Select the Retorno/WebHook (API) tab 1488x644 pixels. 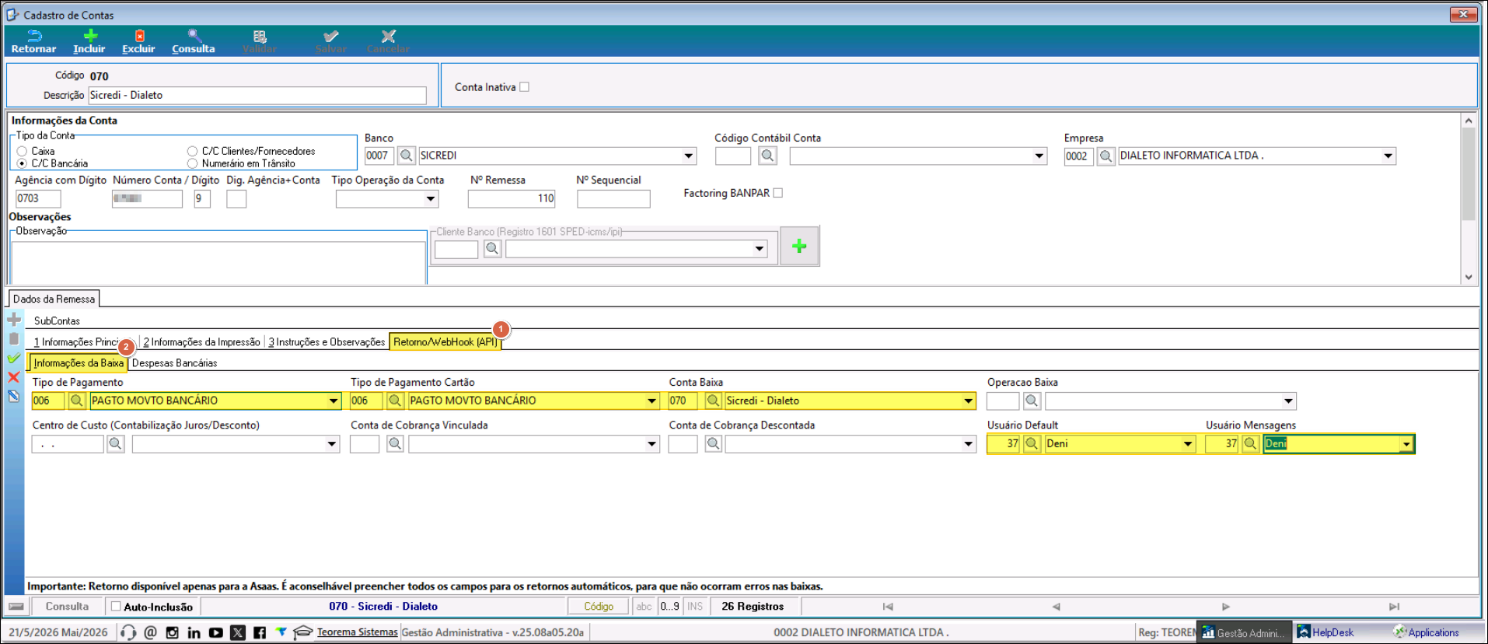(x=445, y=342)
